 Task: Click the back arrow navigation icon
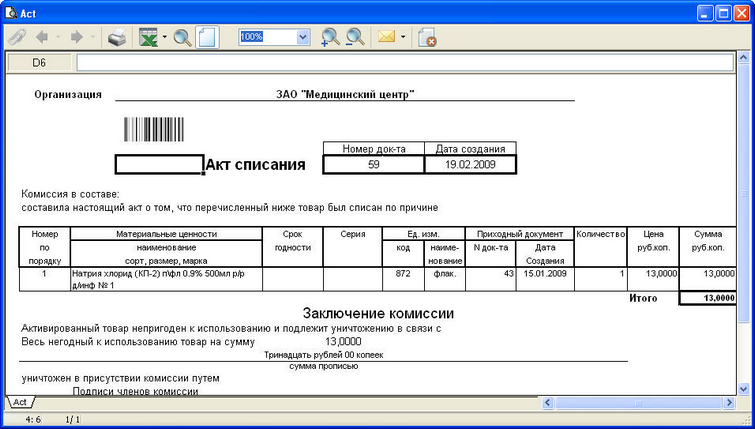click(x=43, y=38)
